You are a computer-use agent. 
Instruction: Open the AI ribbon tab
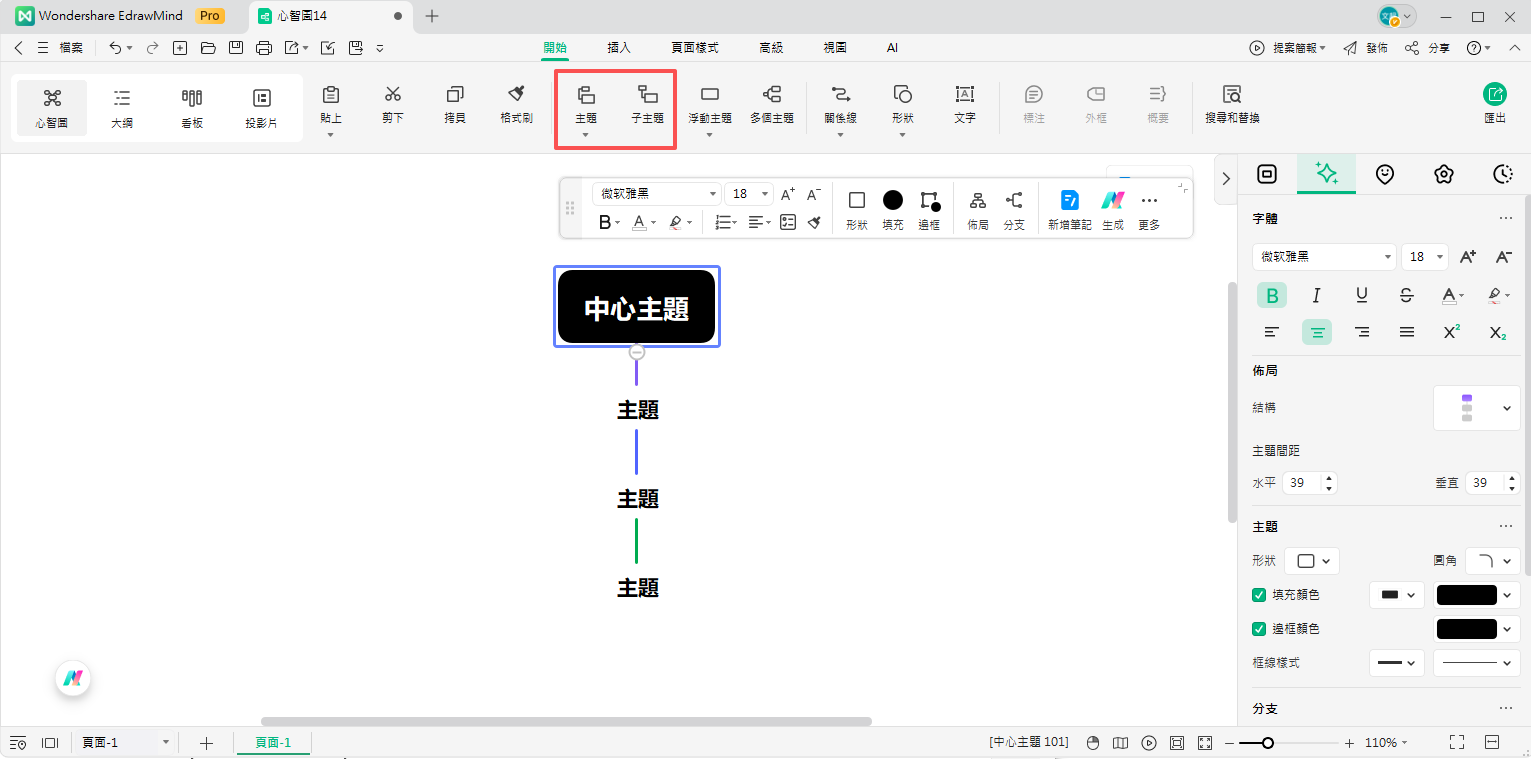click(891, 47)
